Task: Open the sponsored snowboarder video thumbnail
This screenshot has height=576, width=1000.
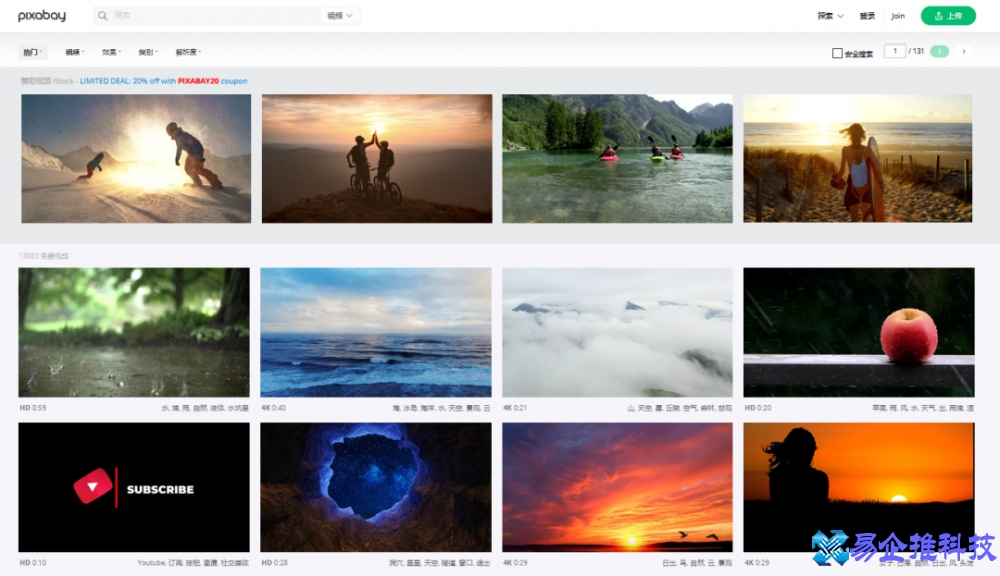Action: [x=136, y=158]
